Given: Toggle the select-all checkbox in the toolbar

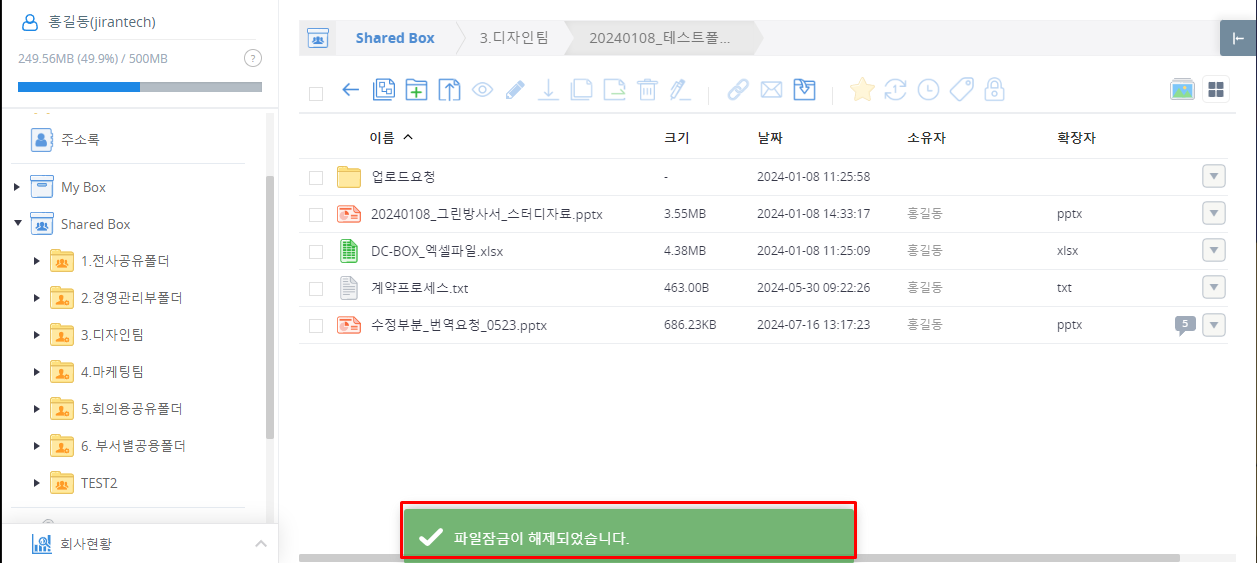Looking at the screenshot, I should coord(316,94).
